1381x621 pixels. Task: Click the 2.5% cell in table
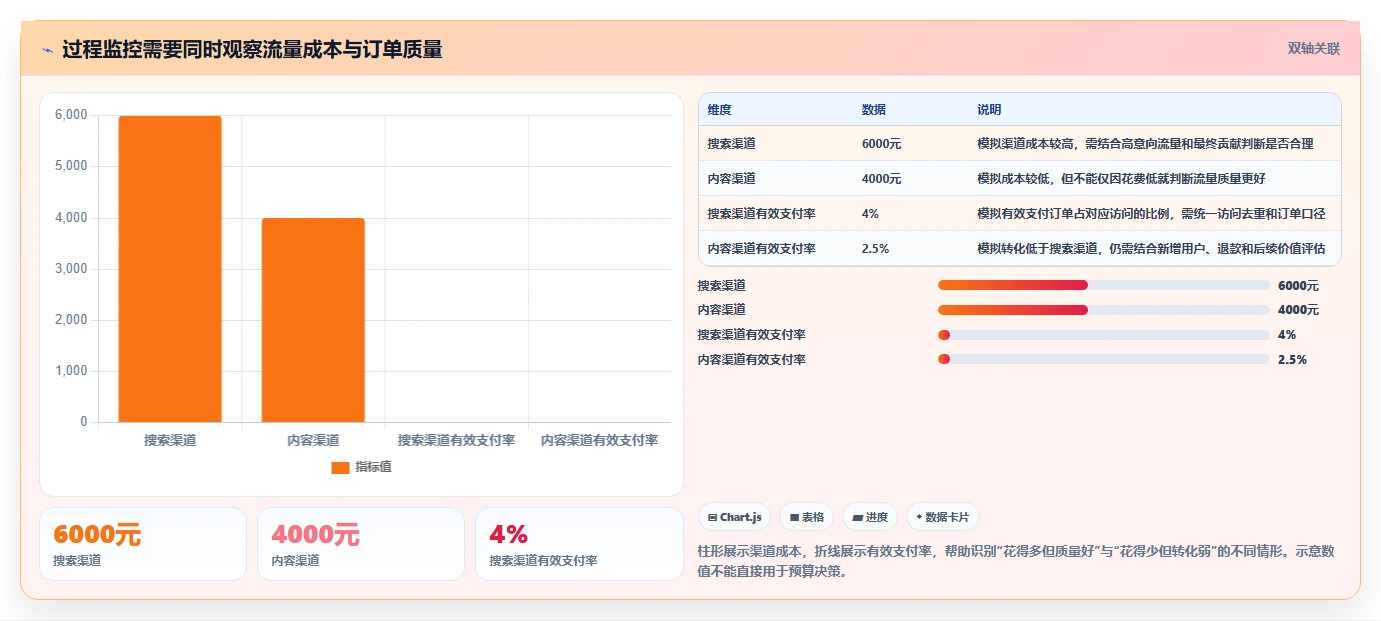point(875,249)
